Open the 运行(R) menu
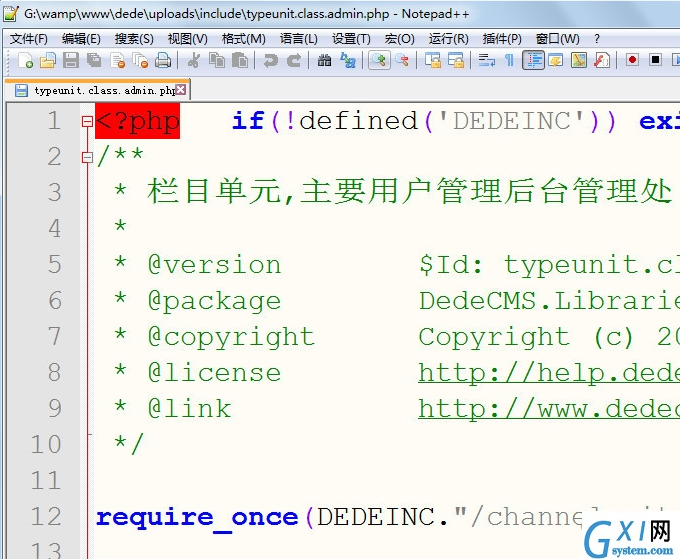Screen dimensions: 680x559 pyautogui.click(x=448, y=39)
